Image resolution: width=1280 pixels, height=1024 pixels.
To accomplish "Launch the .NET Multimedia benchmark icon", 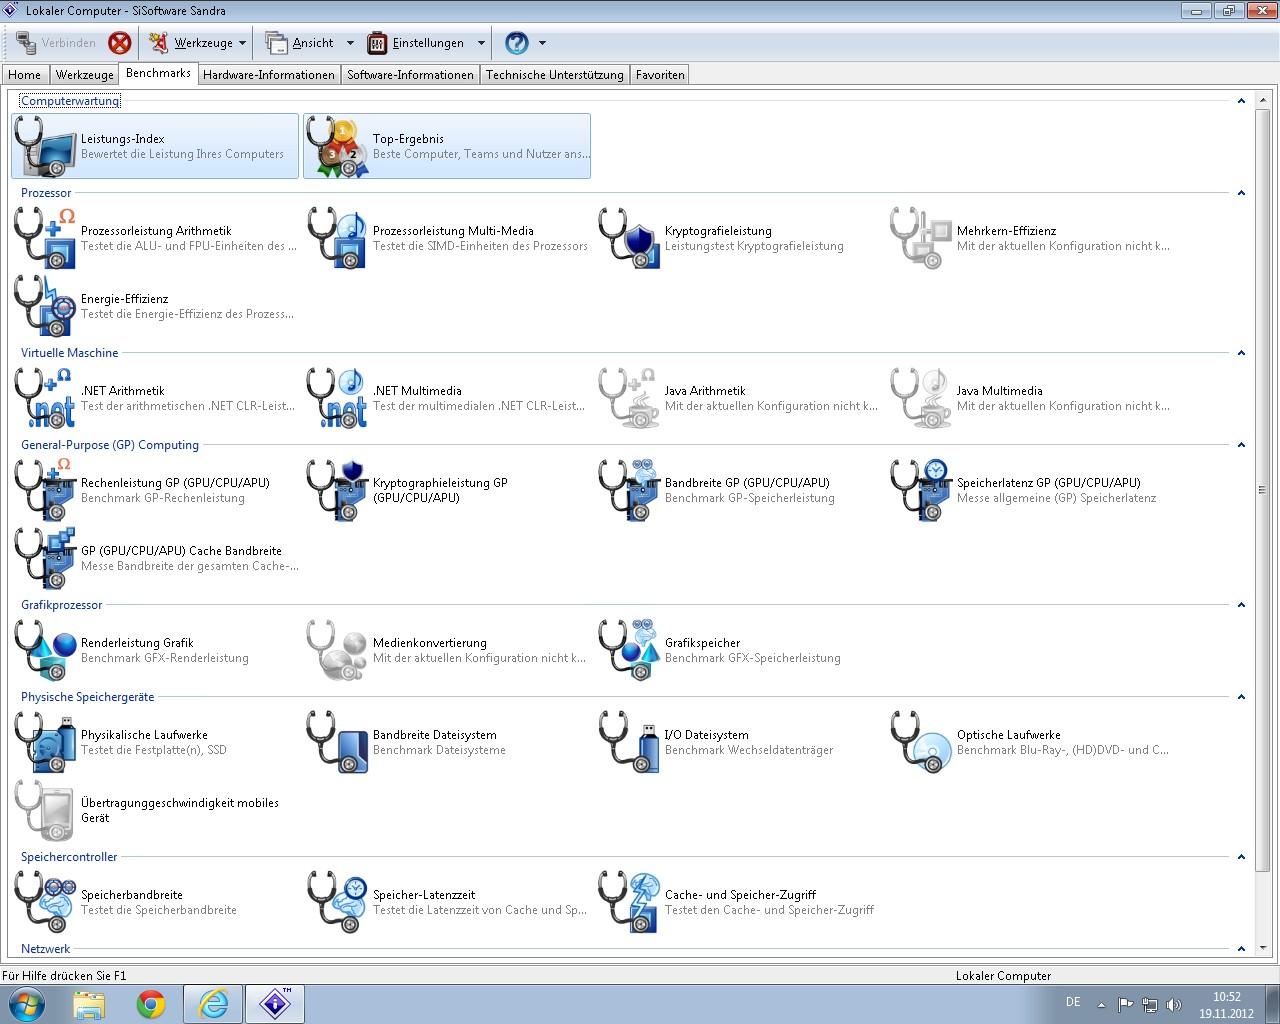I will tap(338, 398).
